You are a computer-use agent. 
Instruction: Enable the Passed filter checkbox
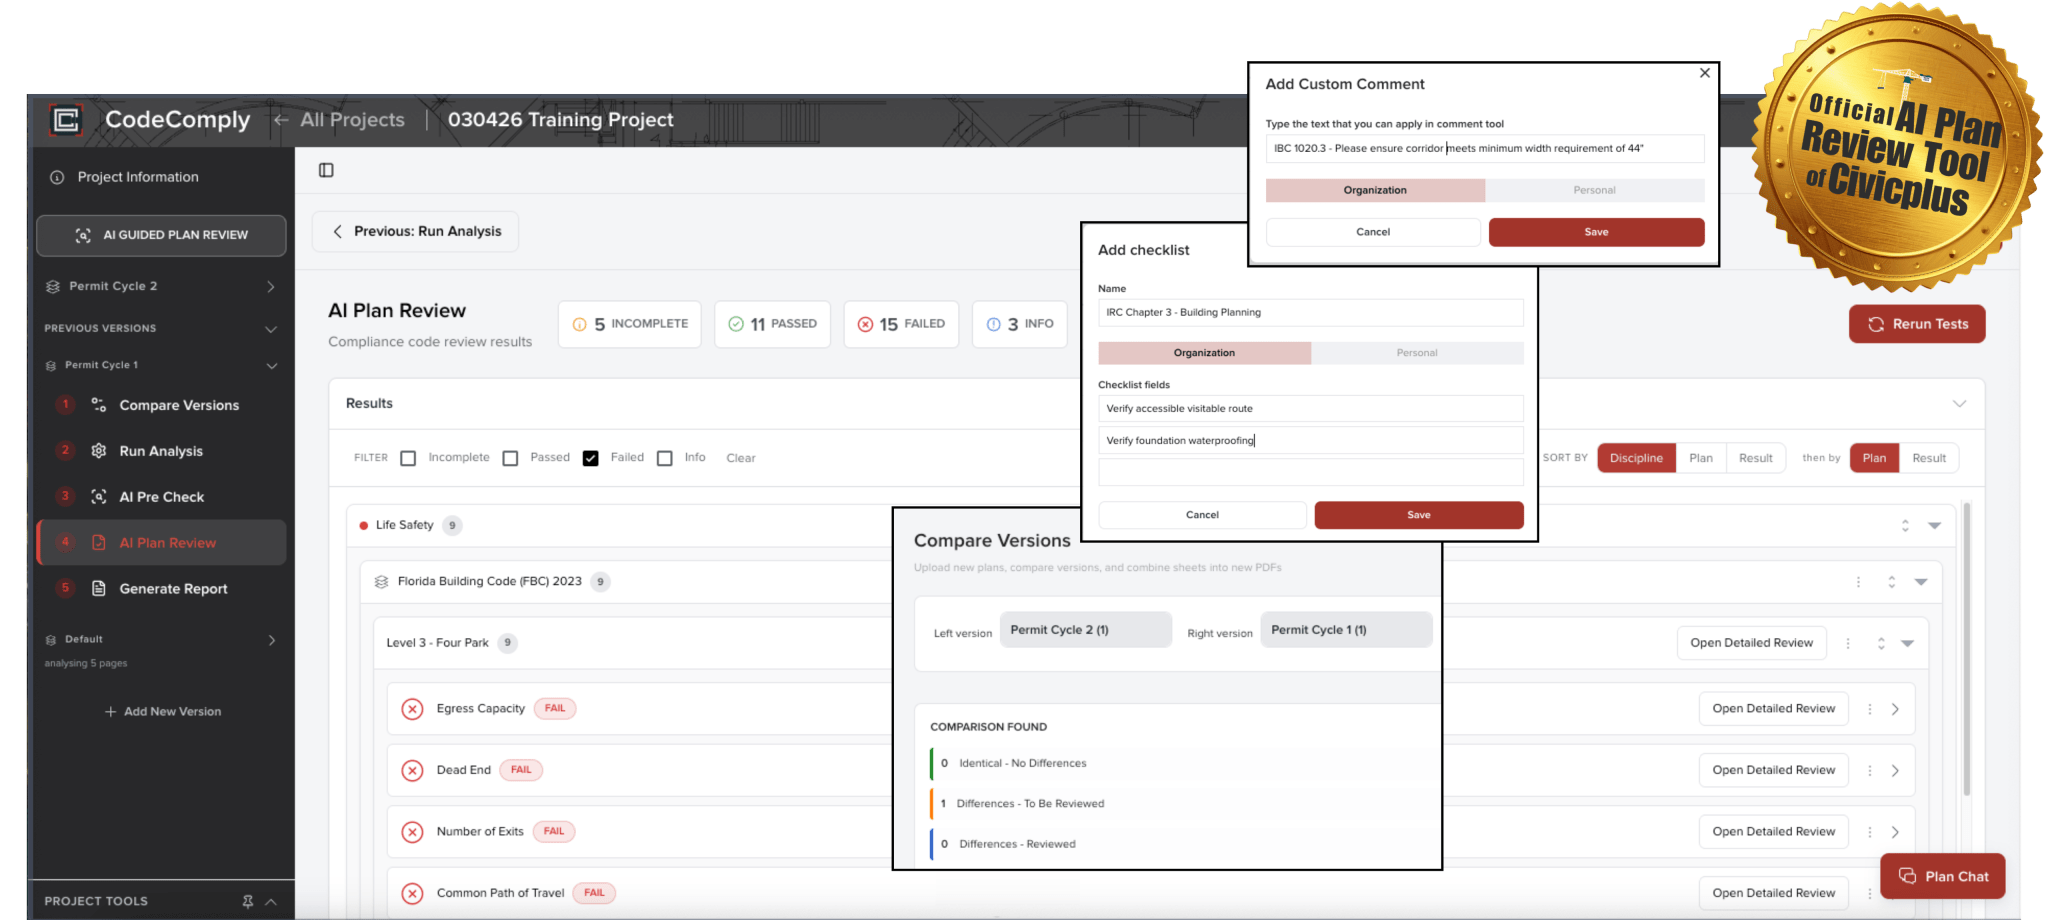pyautogui.click(x=510, y=458)
